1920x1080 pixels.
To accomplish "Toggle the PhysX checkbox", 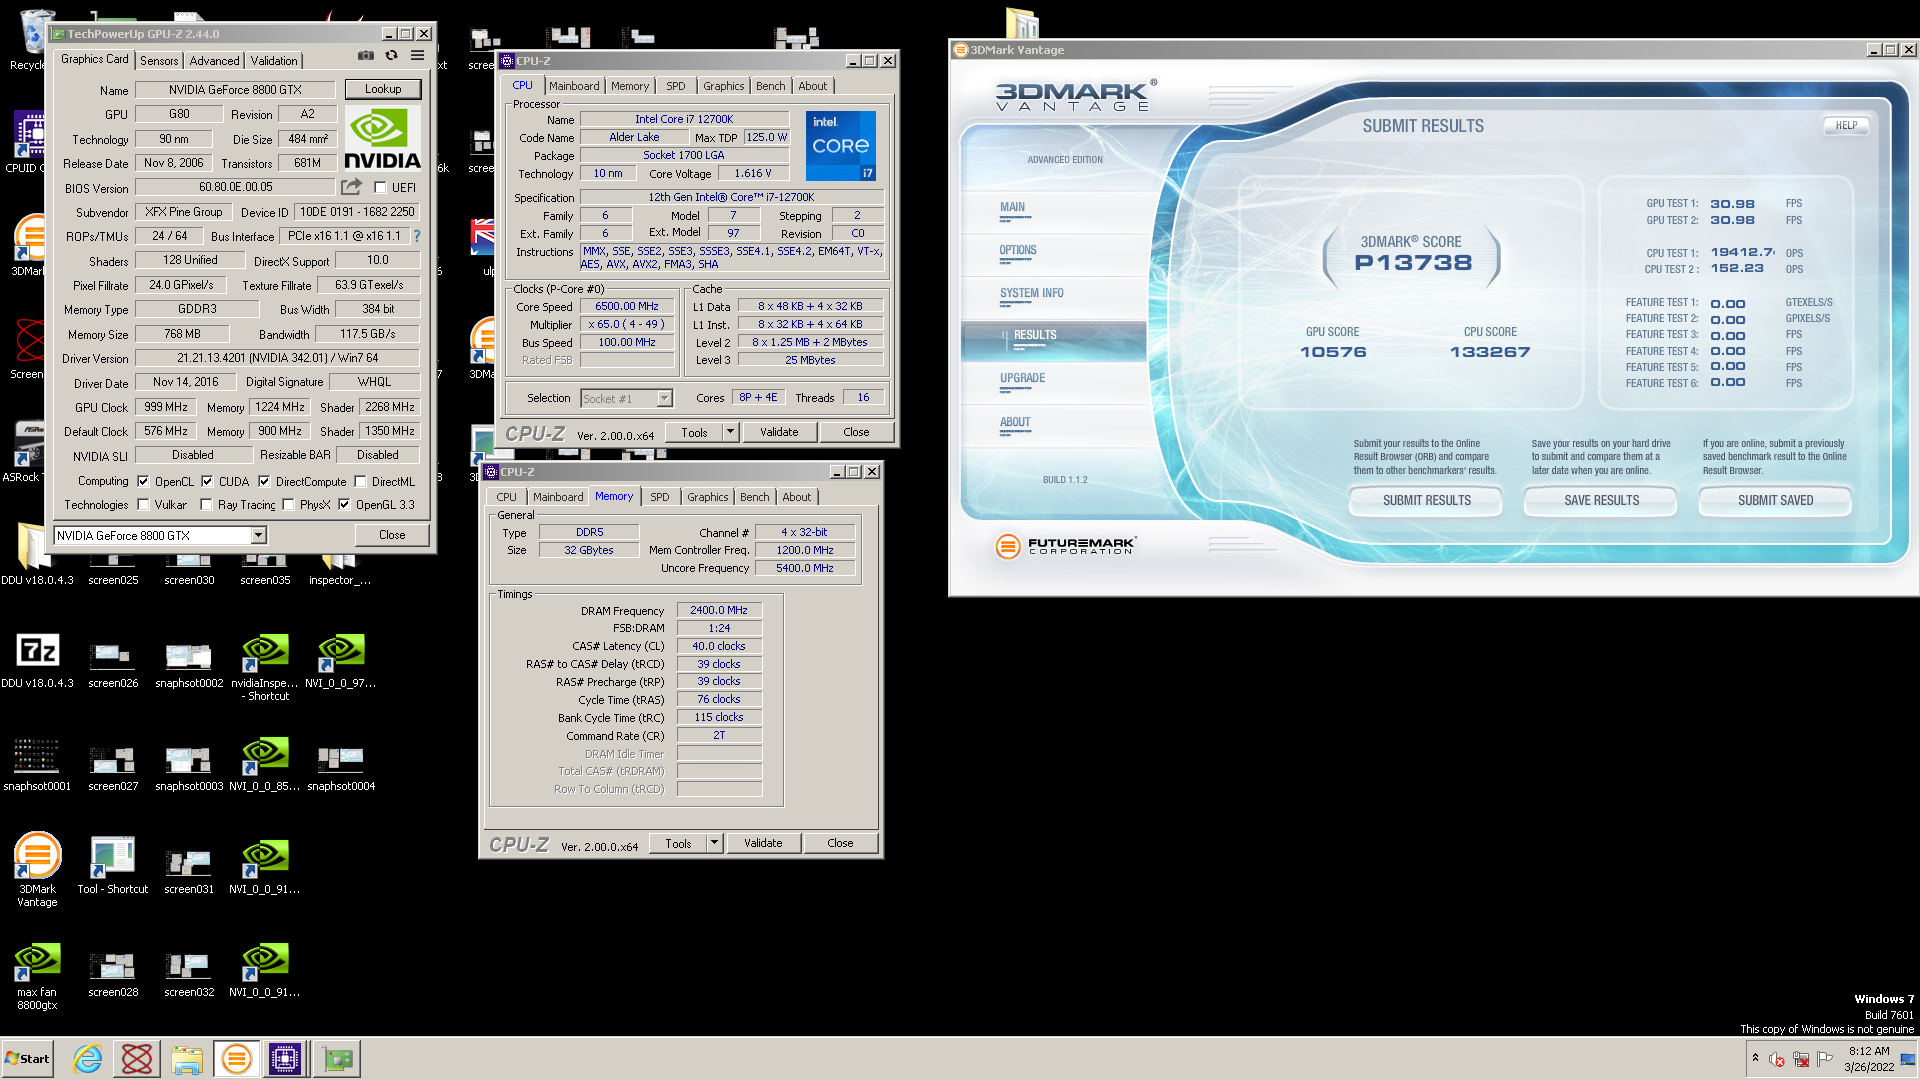I will tap(288, 505).
